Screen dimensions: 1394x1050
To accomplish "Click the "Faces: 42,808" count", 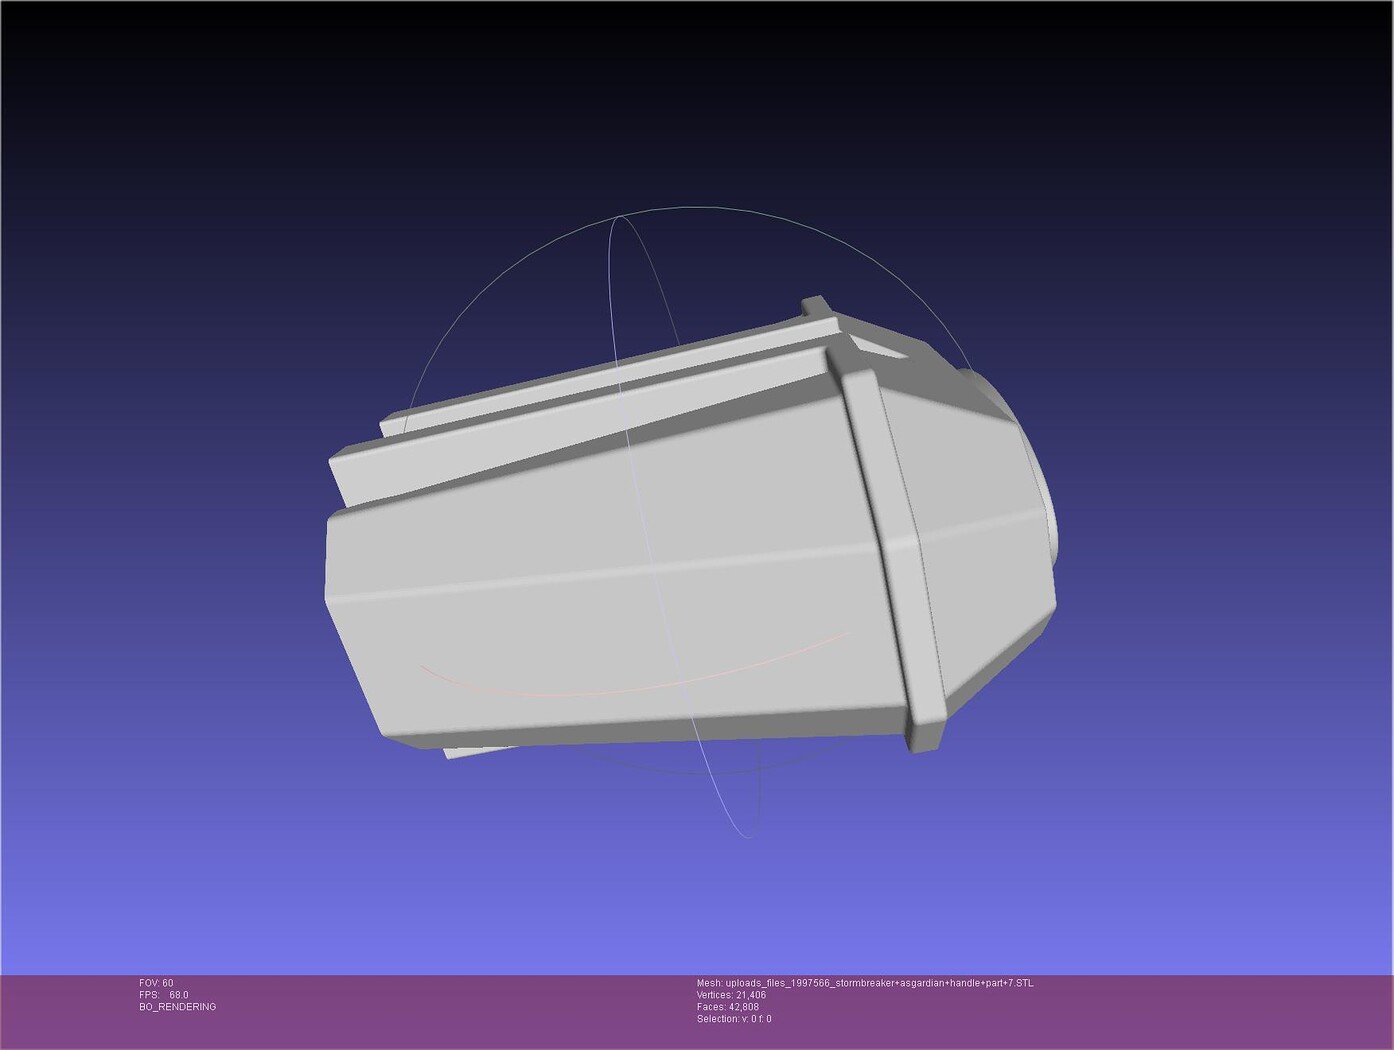I will (727, 1007).
